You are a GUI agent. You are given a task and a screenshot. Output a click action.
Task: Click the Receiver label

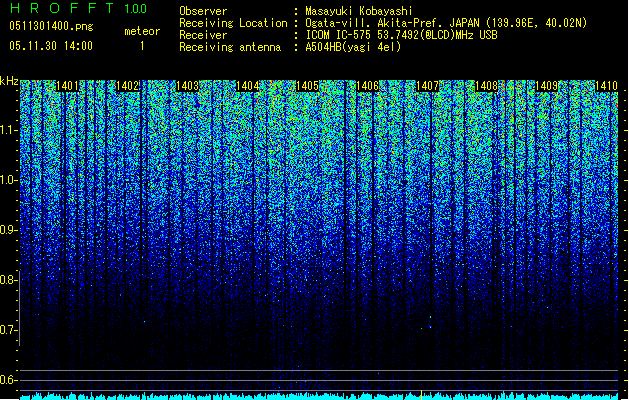coord(203,35)
